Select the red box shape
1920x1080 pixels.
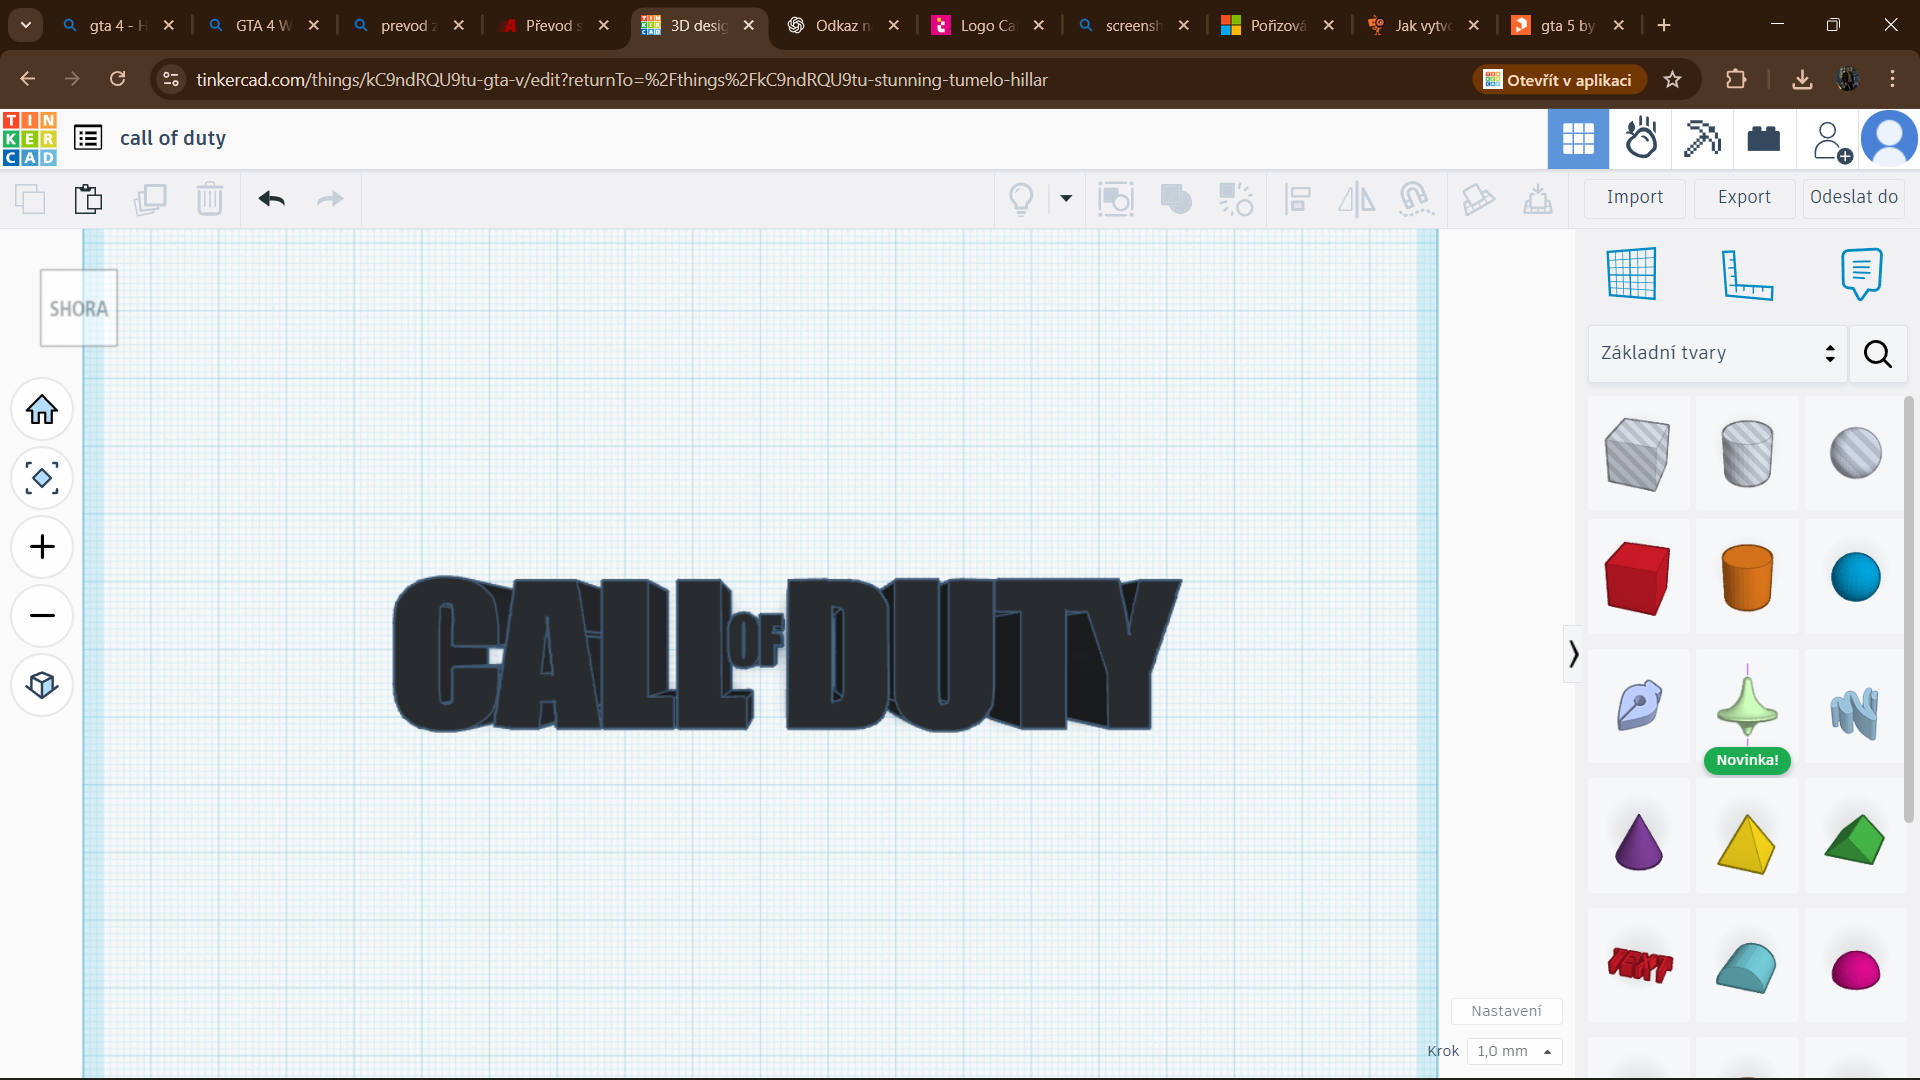1637,578
